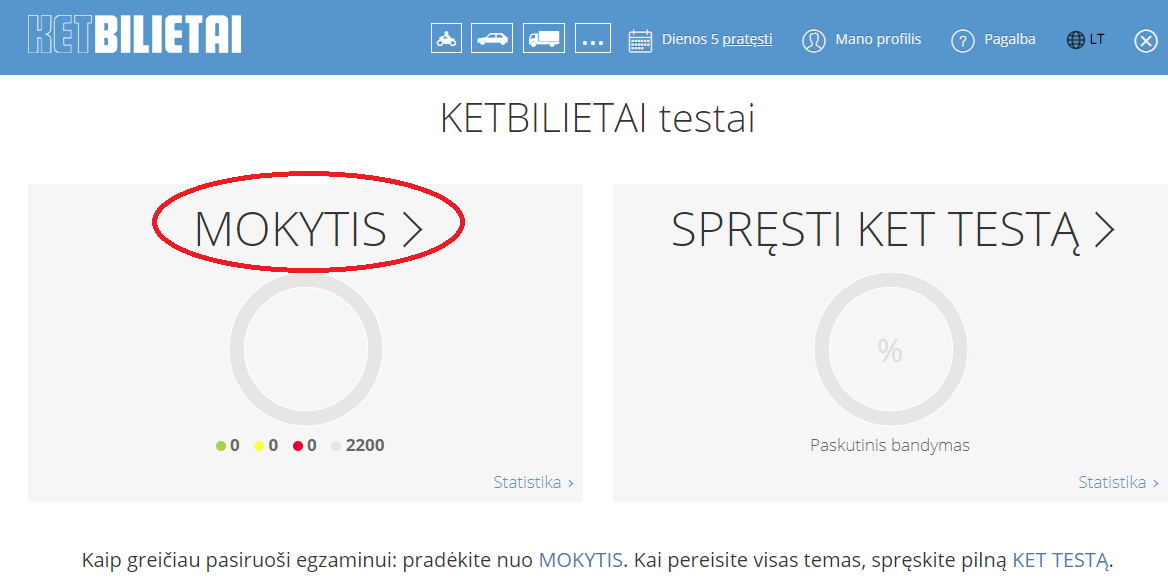Click the pratęsti link
The height and width of the screenshot is (582, 1168).
747,40
